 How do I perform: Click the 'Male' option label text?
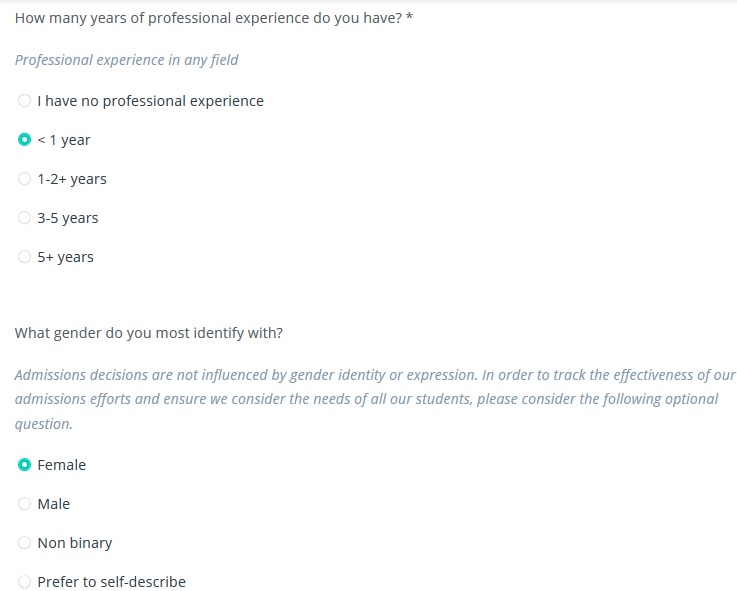click(54, 504)
